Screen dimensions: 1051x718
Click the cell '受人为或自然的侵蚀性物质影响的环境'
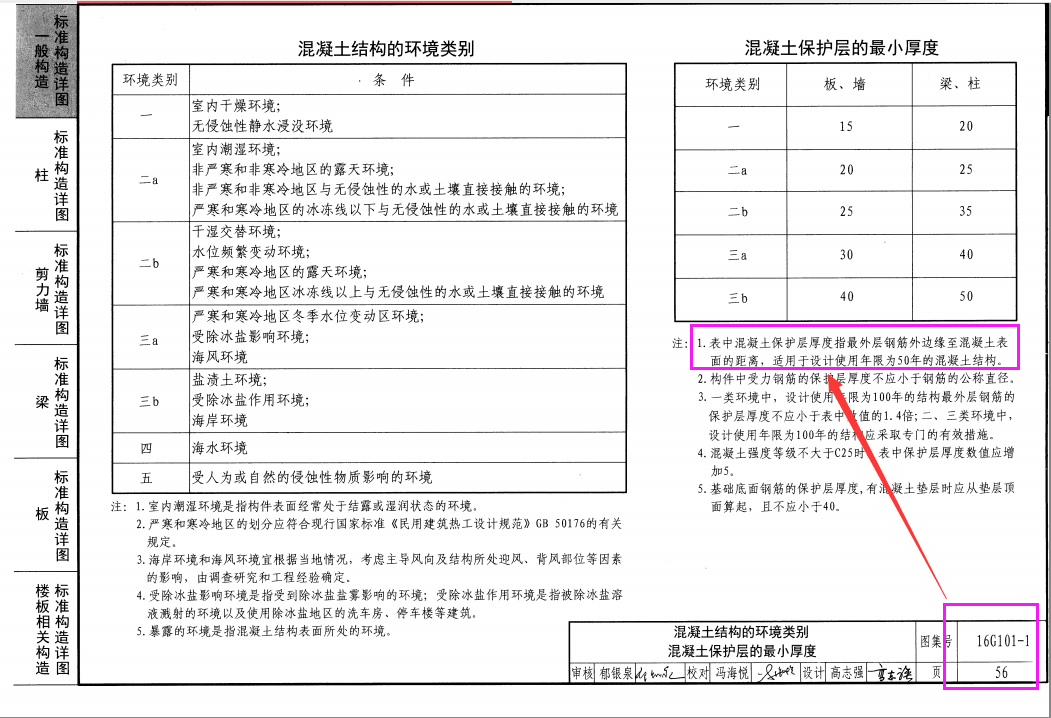pos(312,477)
